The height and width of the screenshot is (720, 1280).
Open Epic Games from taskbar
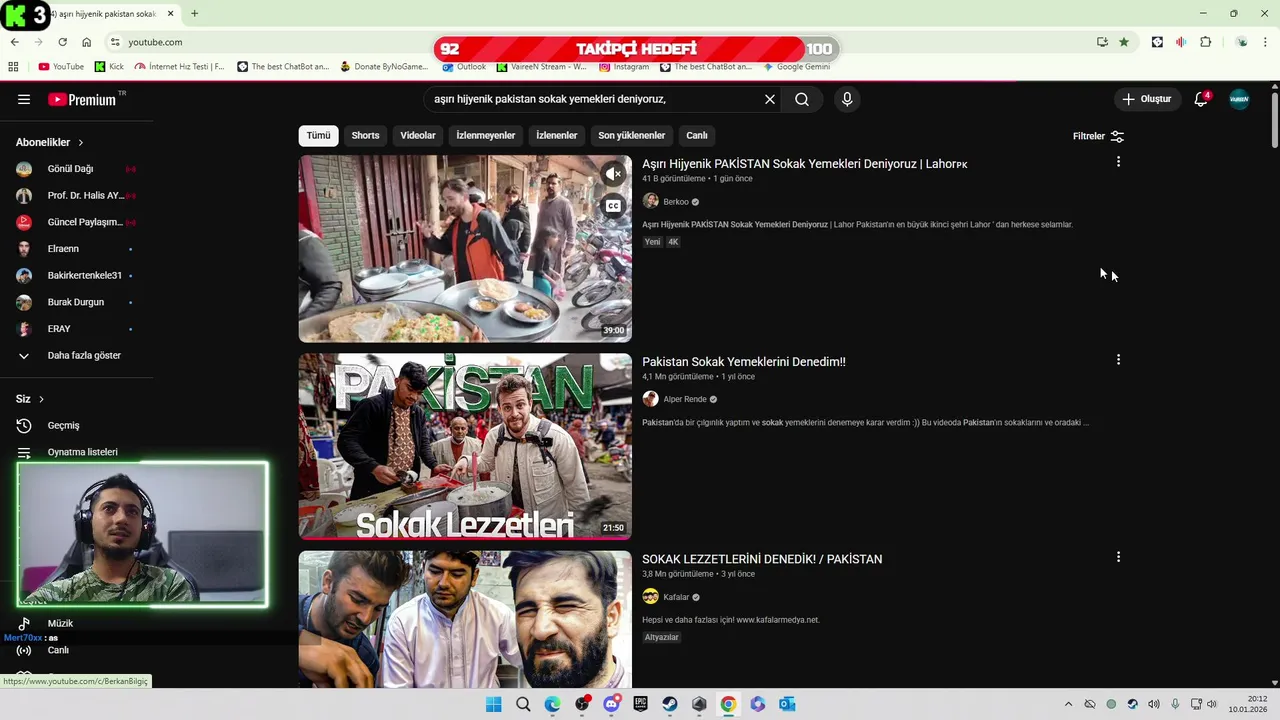tap(641, 704)
